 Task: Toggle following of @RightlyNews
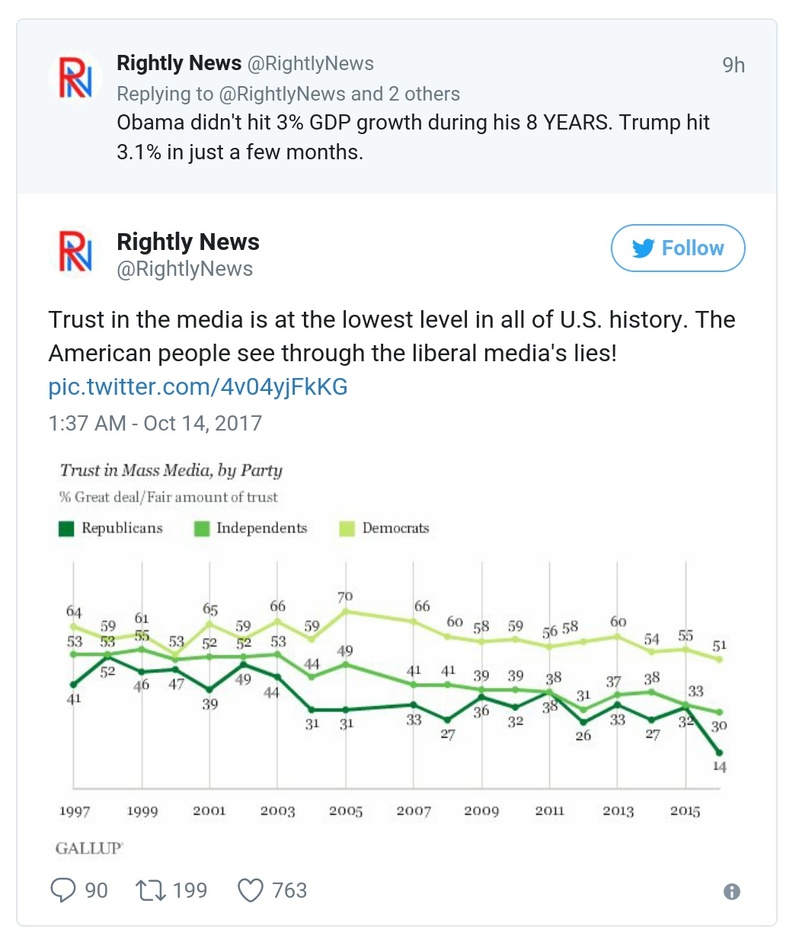tap(678, 248)
